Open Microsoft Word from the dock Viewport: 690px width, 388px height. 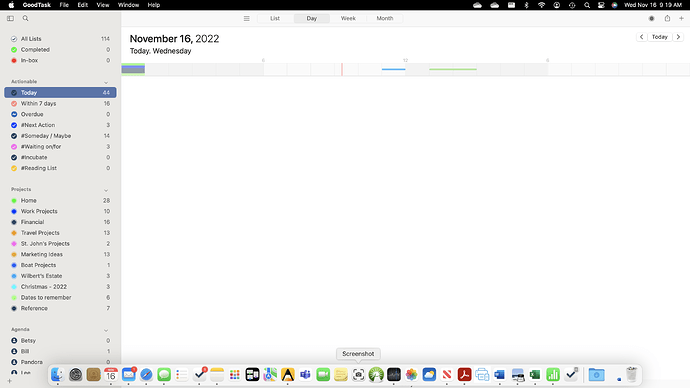(499, 375)
